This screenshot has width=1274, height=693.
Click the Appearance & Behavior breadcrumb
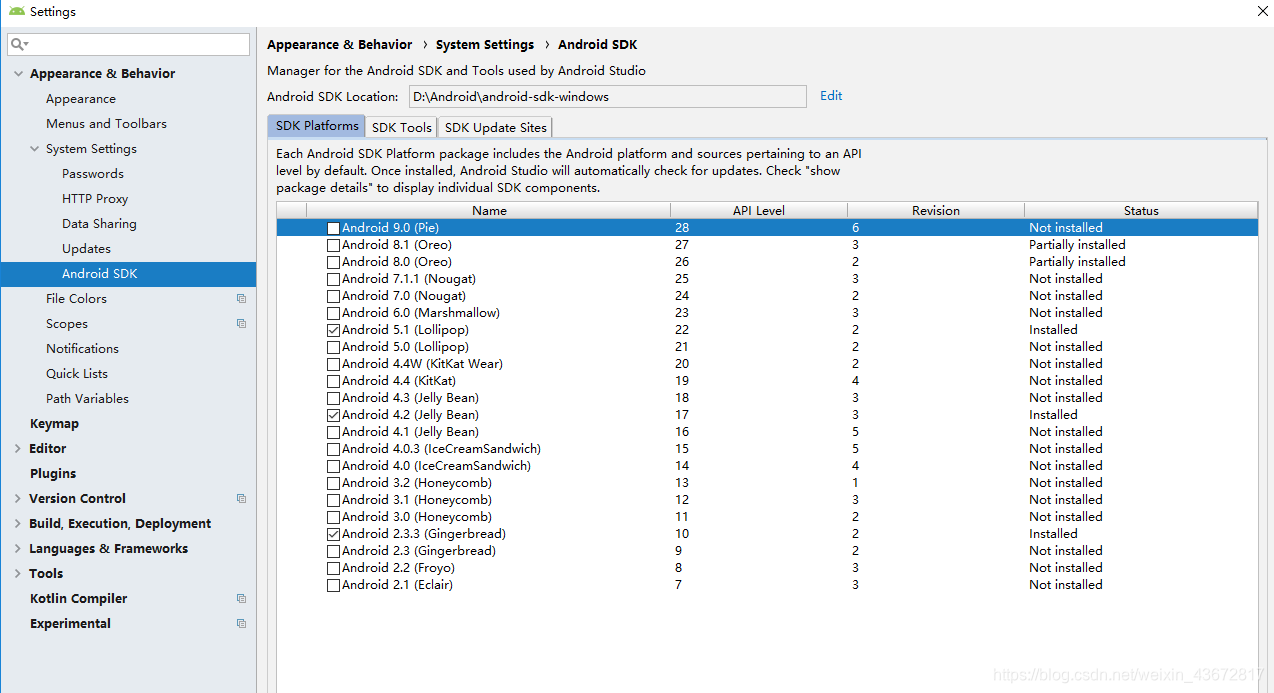[339, 45]
